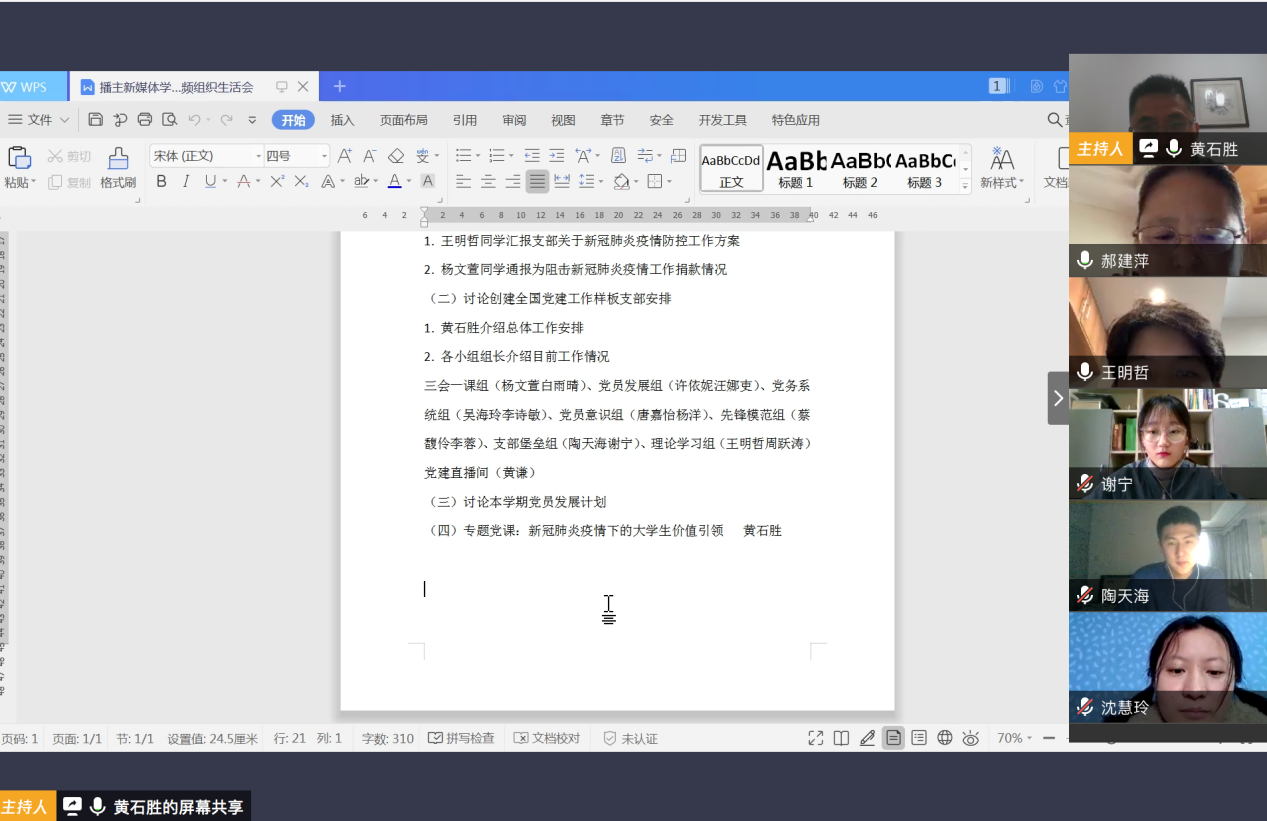Click the Save icon in quick access toolbar

[96, 120]
